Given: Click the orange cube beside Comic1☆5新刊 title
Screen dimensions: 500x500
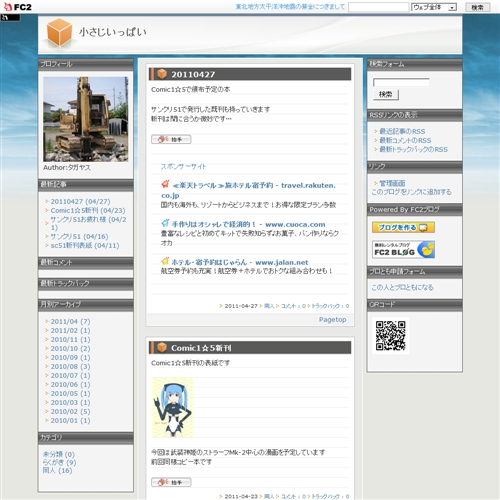Looking at the screenshot, I should point(162,347).
